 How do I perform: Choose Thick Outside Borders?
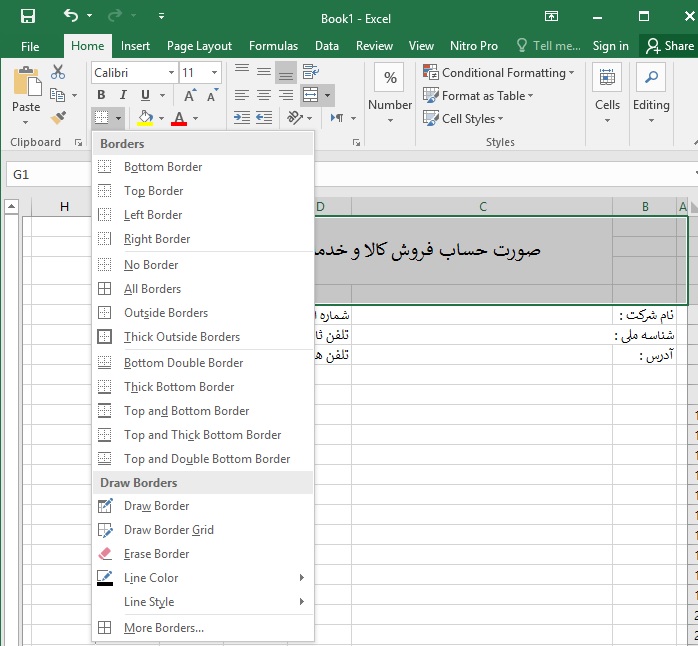(203, 337)
